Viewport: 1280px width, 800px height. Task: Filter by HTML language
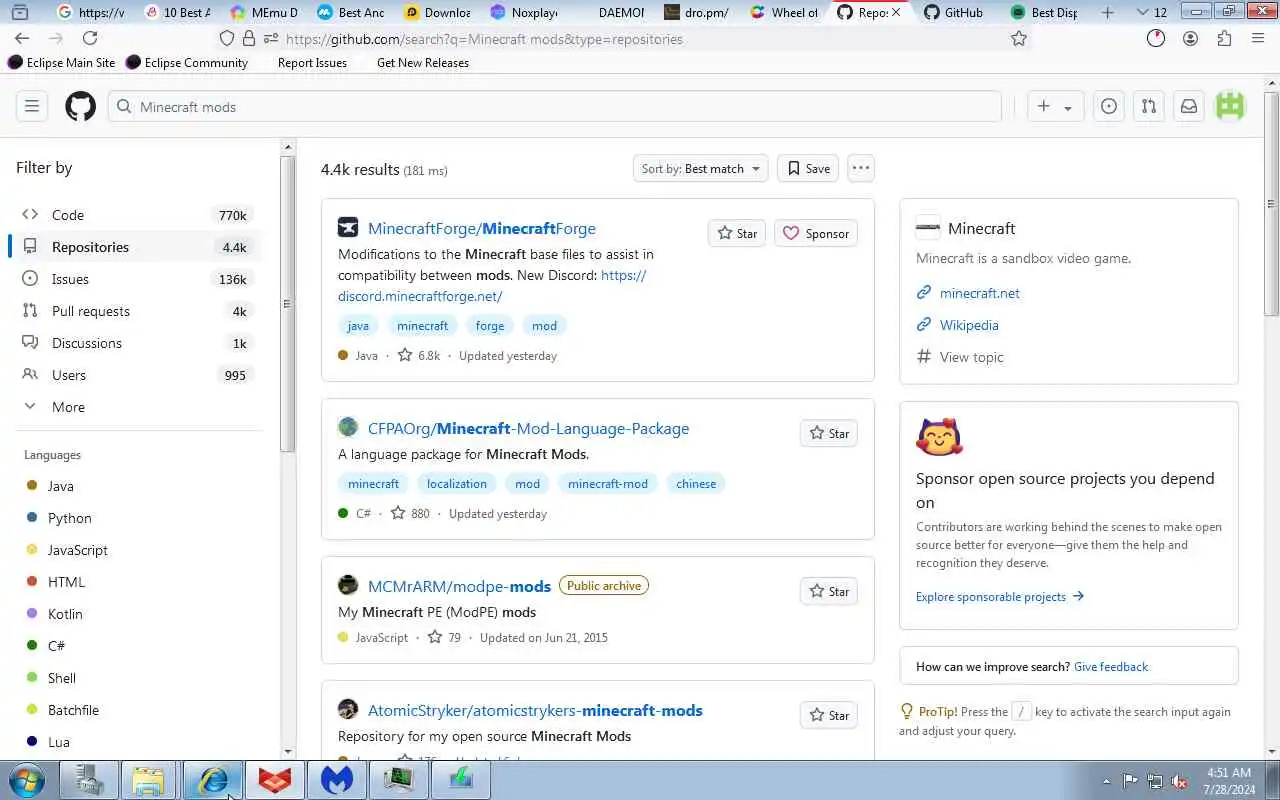(66, 582)
